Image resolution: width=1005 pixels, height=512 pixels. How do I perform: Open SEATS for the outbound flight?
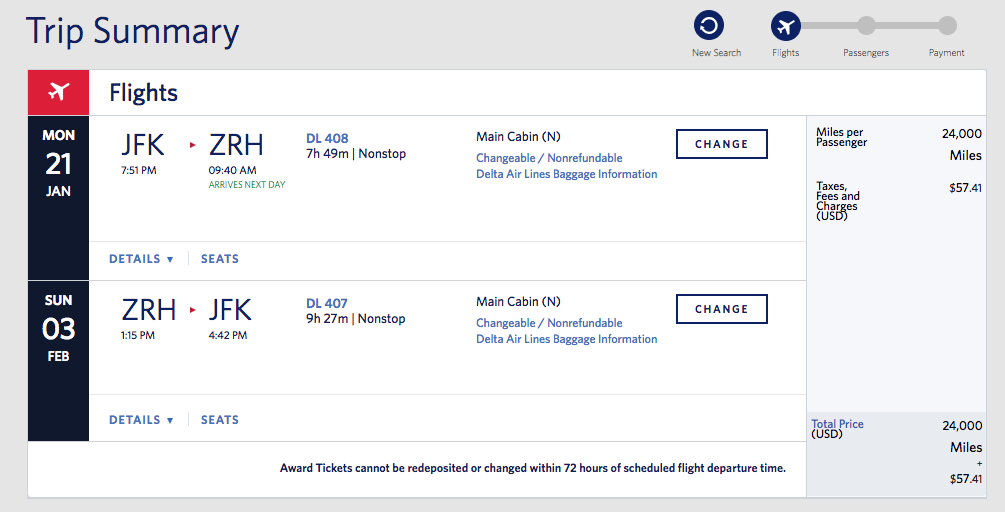[220, 259]
